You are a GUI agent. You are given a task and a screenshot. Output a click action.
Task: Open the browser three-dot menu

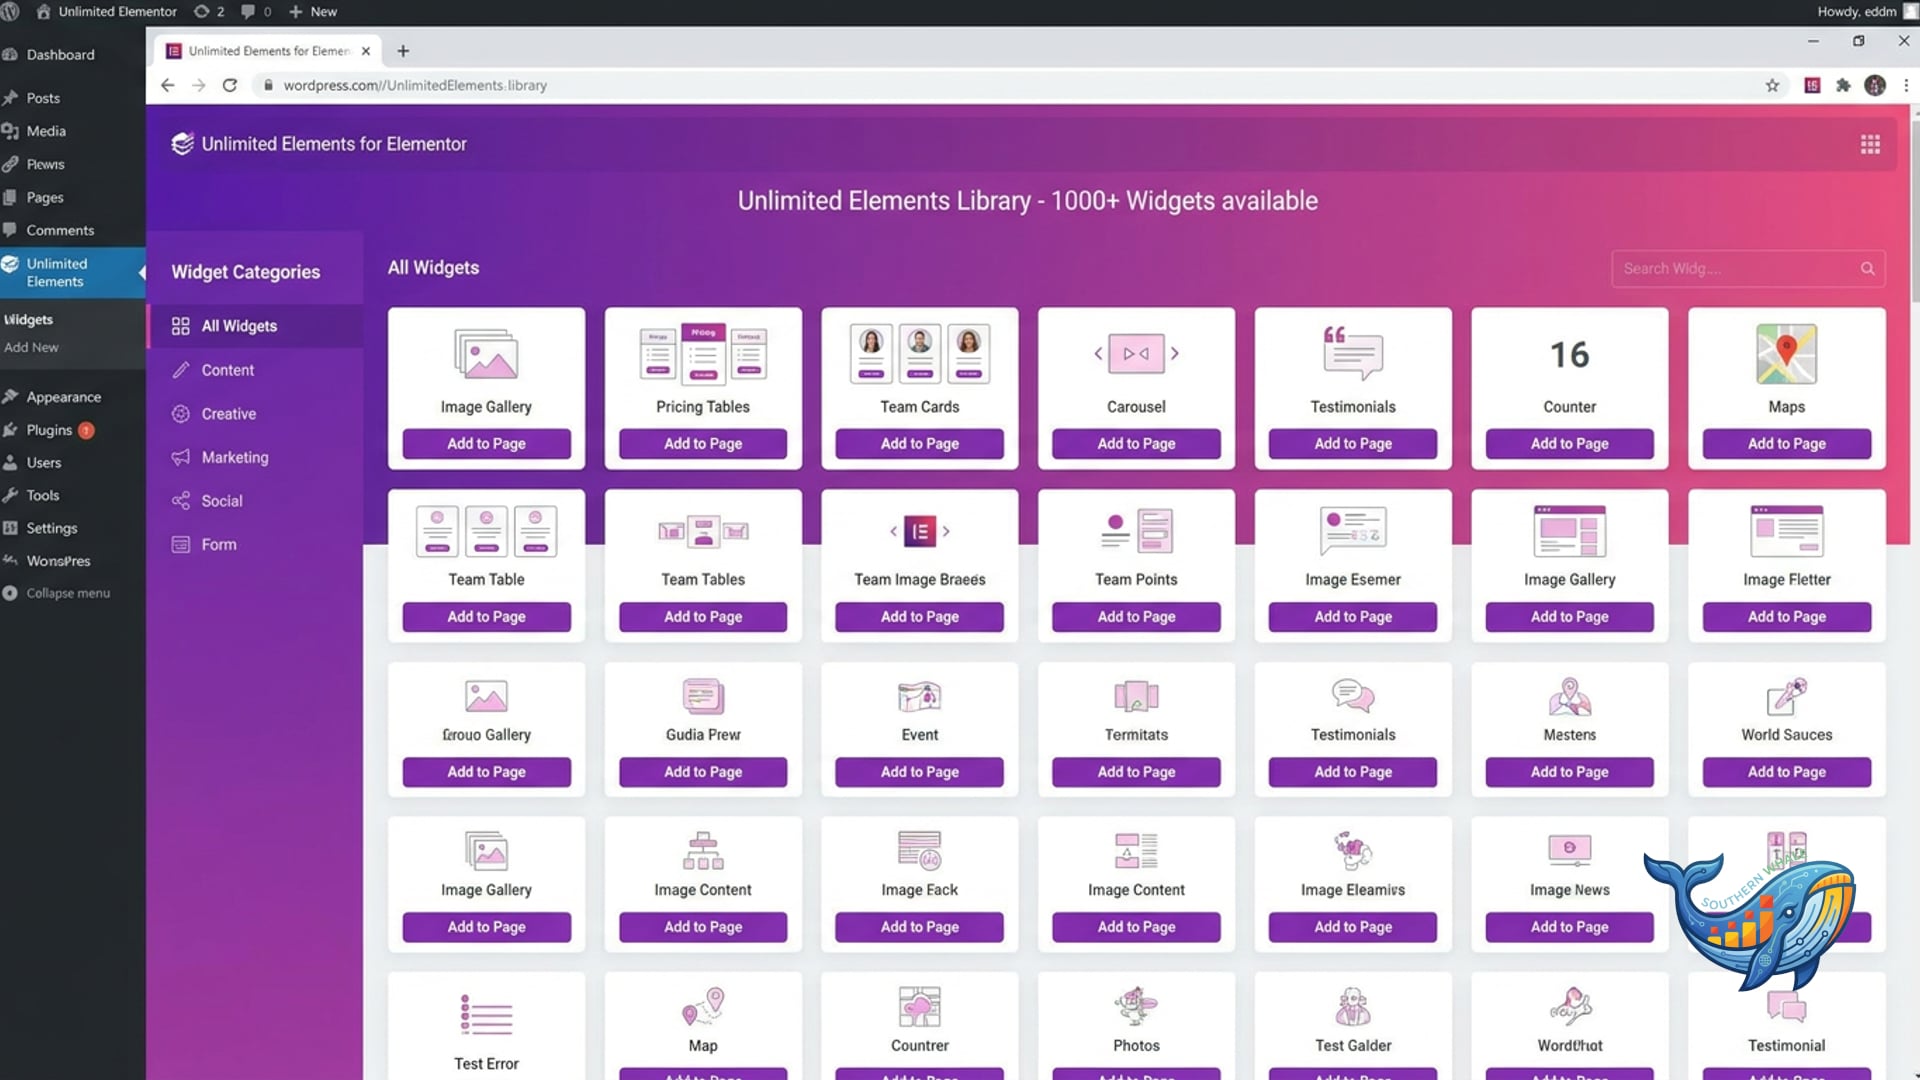(x=1906, y=85)
